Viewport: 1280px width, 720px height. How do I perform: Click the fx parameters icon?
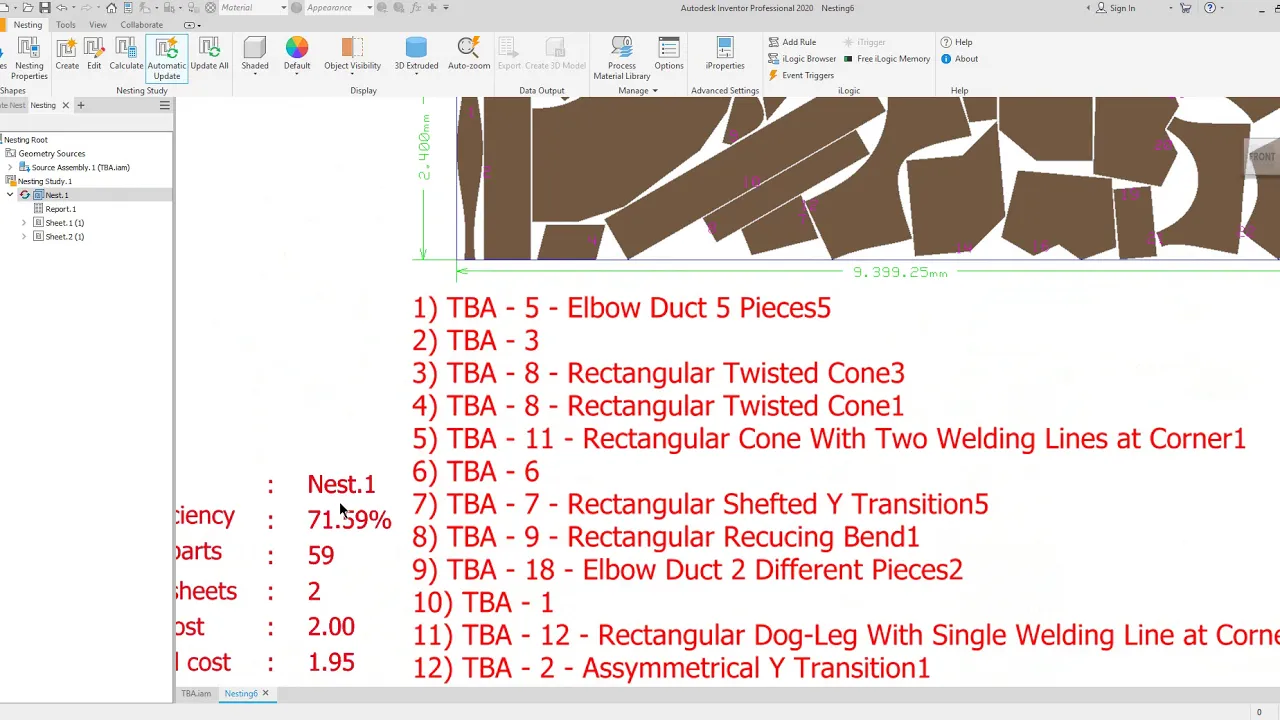pos(414,8)
